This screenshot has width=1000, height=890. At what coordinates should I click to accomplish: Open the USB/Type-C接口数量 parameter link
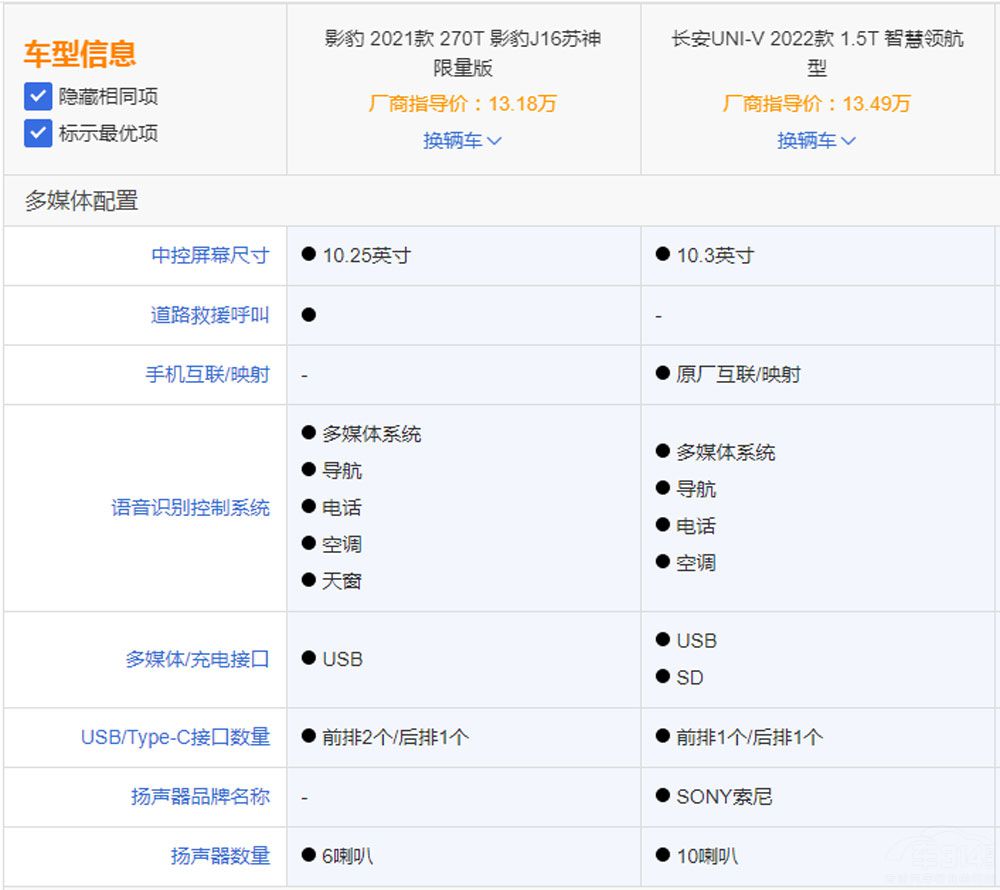pyautogui.click(x=175, y=737)
